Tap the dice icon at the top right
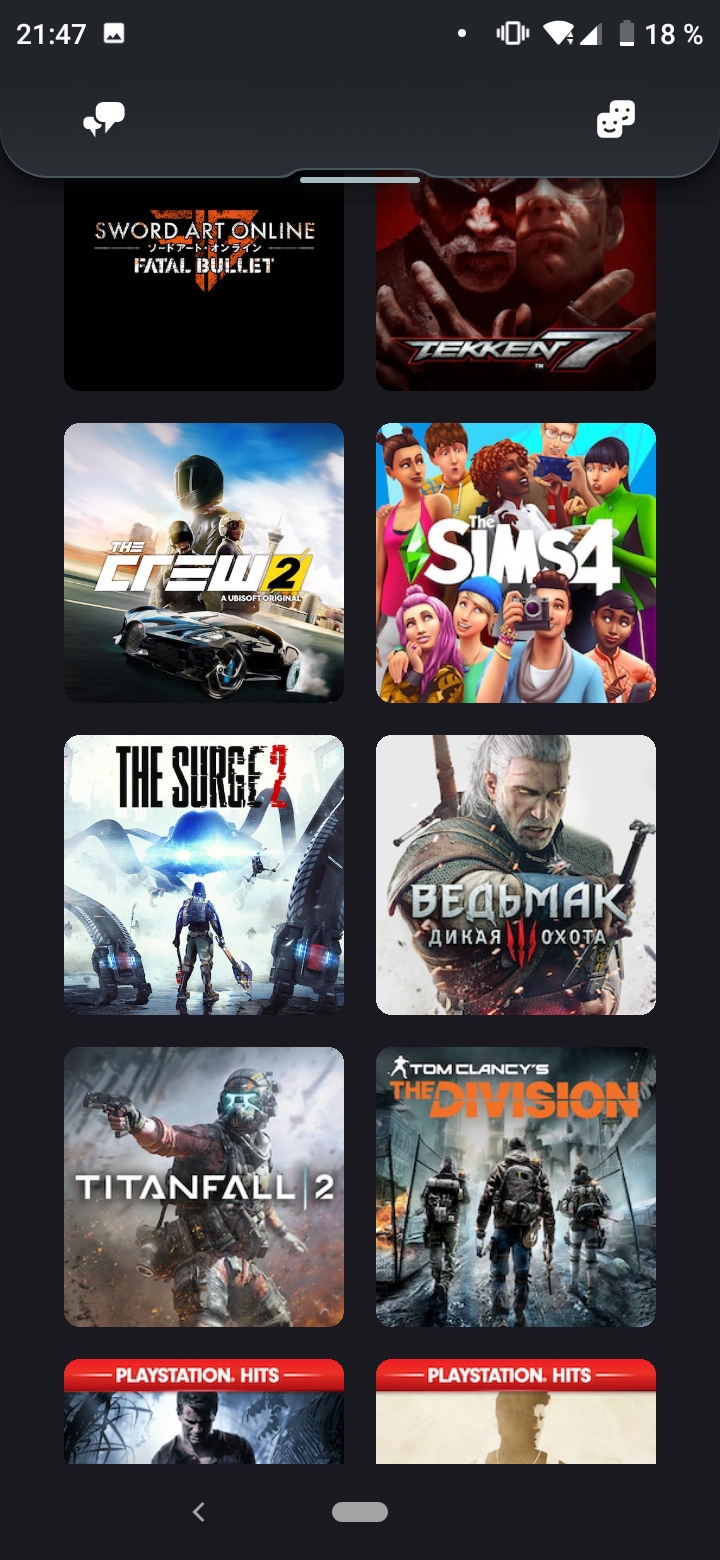The image size is (720, 1560). tap(616, 120)
